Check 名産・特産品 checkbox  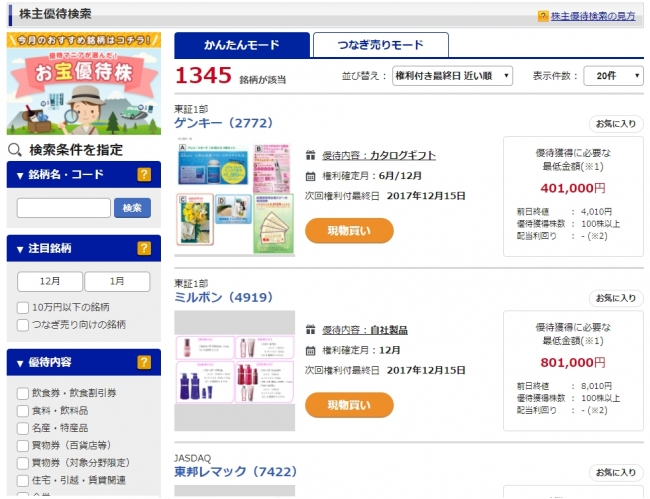coord(22,428)
